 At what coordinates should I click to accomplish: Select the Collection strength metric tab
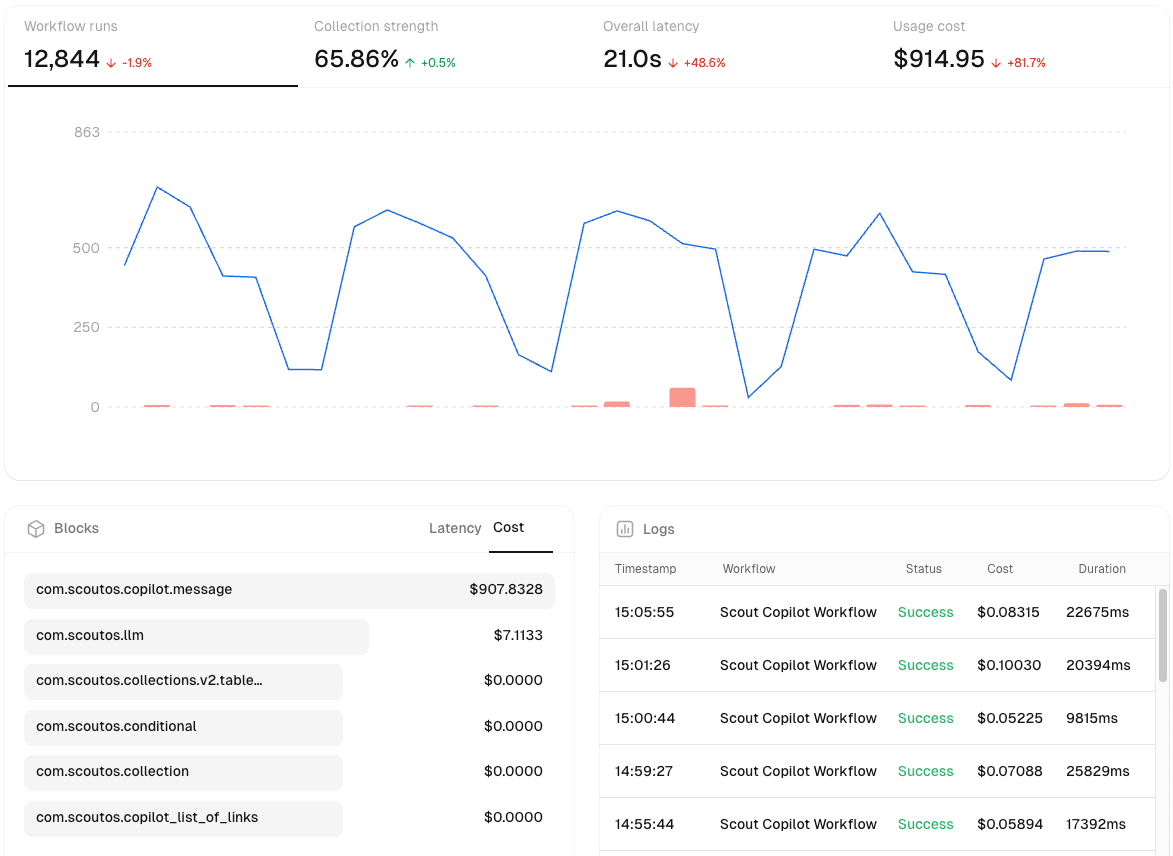pyautogui.click(x=442, y=47)
